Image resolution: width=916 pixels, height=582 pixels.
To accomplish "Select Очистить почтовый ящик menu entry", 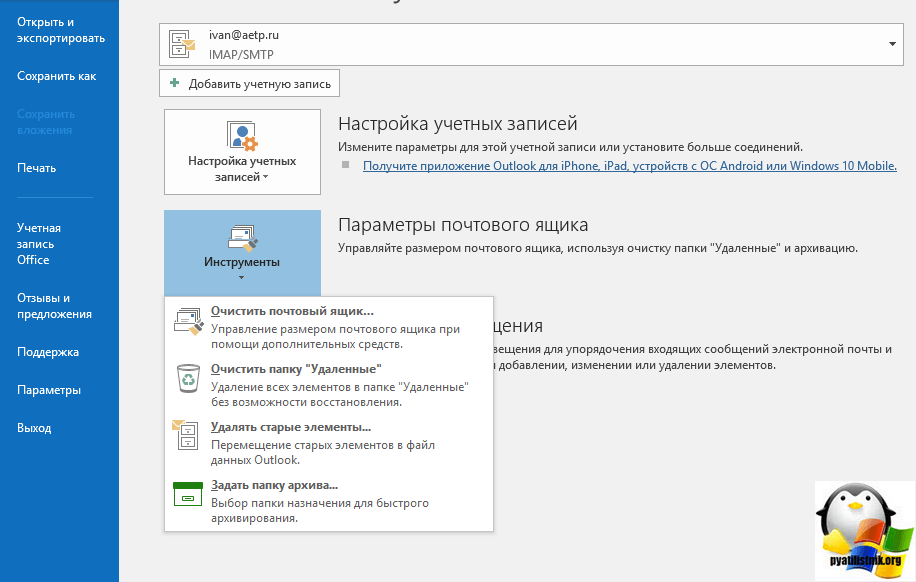I will [x=292, y=311].
